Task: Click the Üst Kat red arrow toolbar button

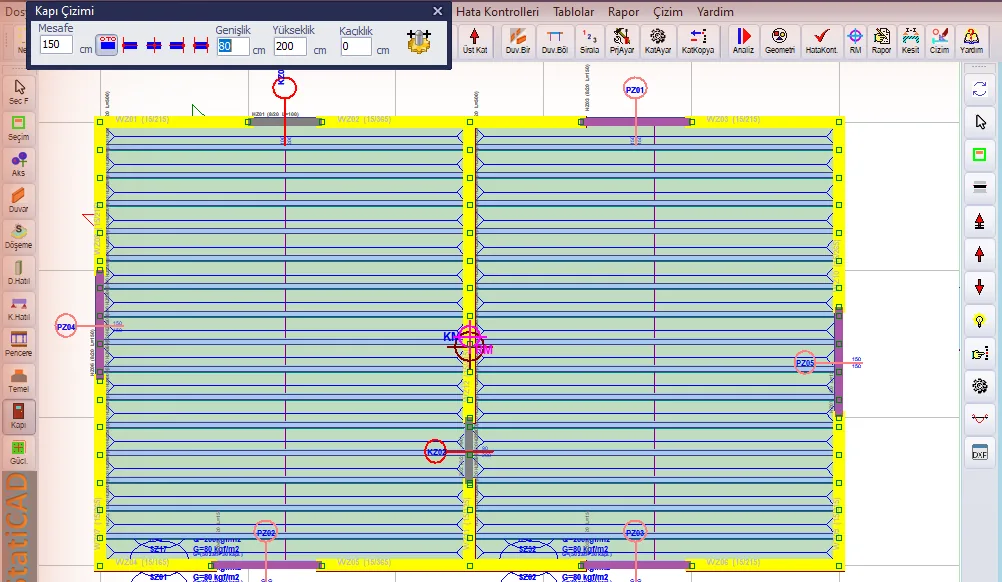Action: click(x=474, y=41)
